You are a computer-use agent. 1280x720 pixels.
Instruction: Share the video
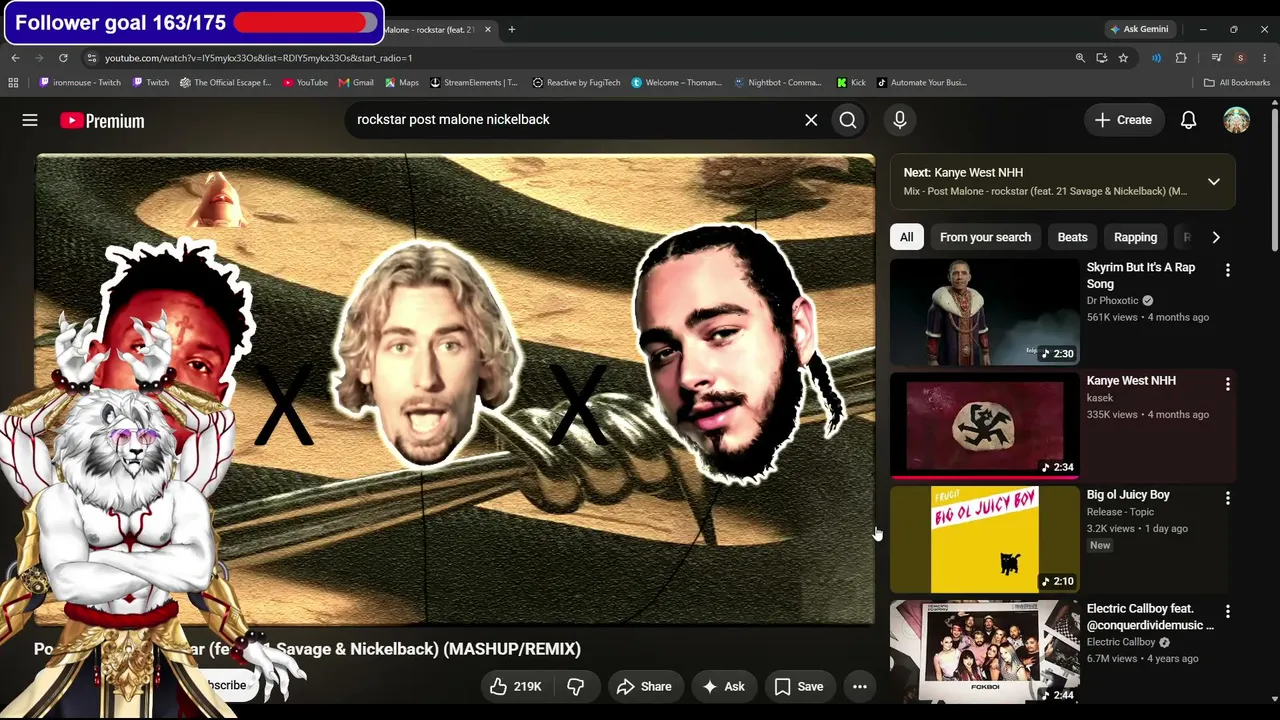pyautogui.click(x=643, y=686)
